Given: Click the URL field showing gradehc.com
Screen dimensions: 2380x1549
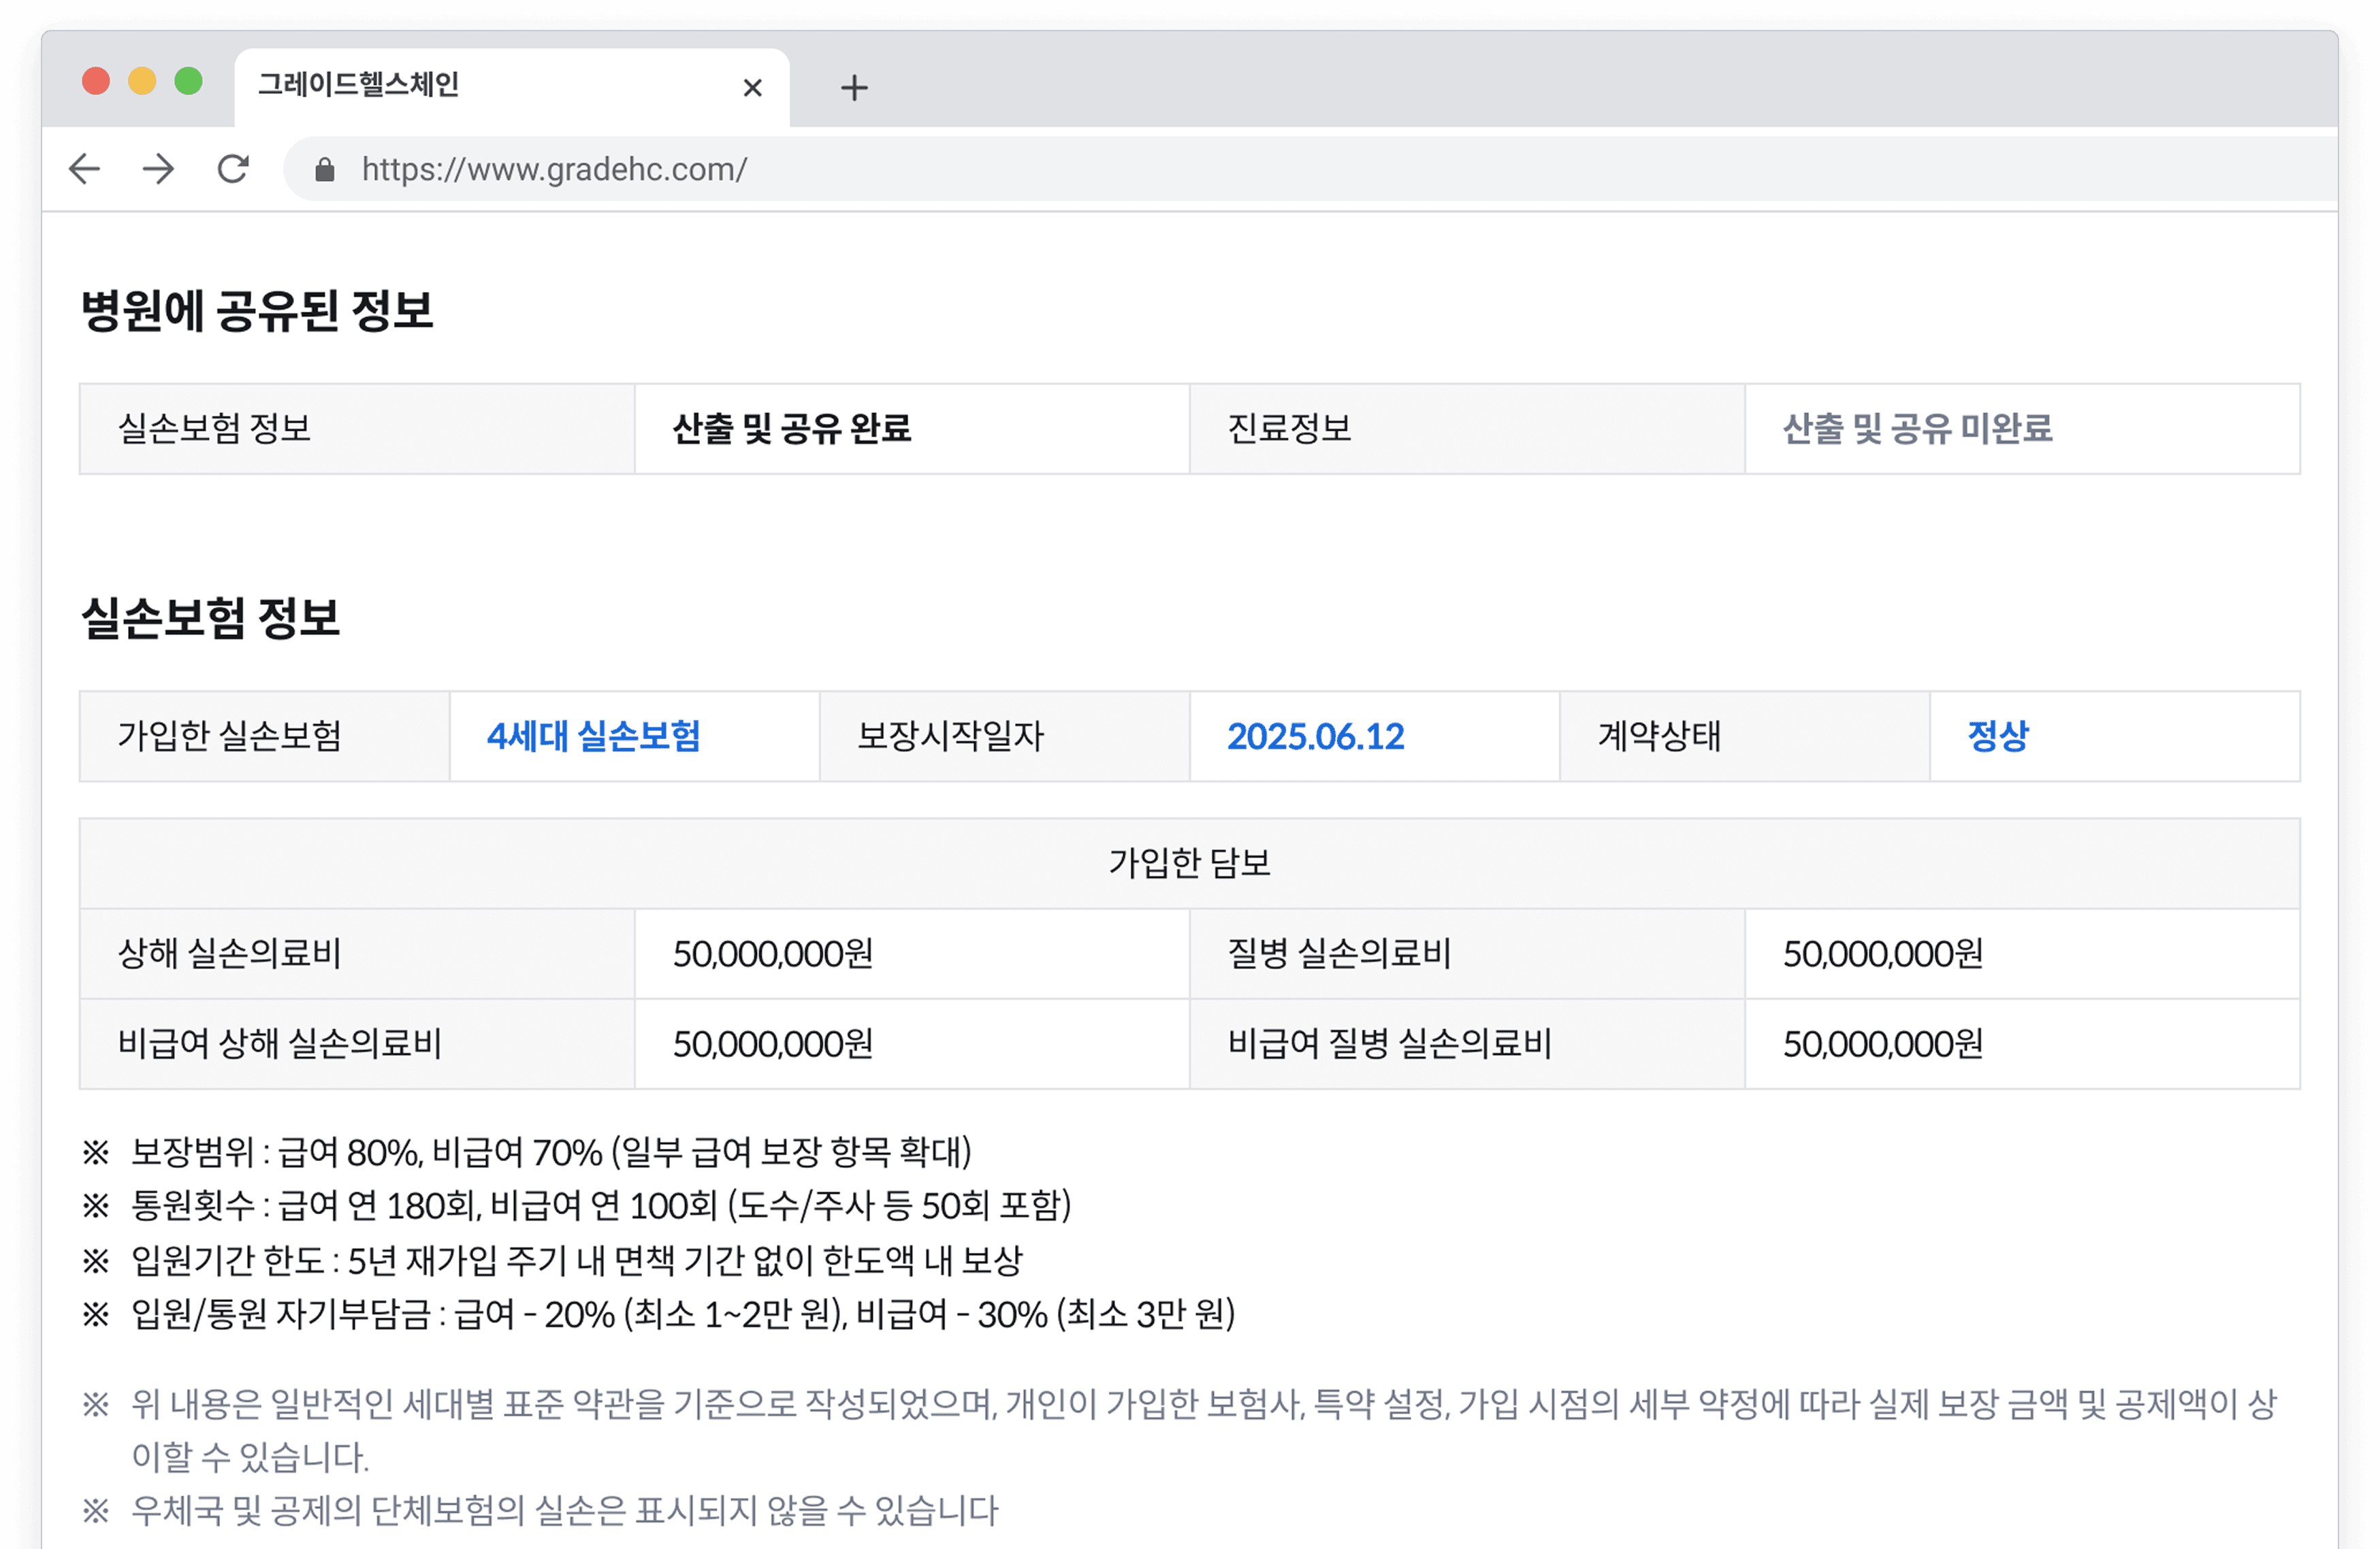Looking at the screenshot, I should [x=1310, y=169].
